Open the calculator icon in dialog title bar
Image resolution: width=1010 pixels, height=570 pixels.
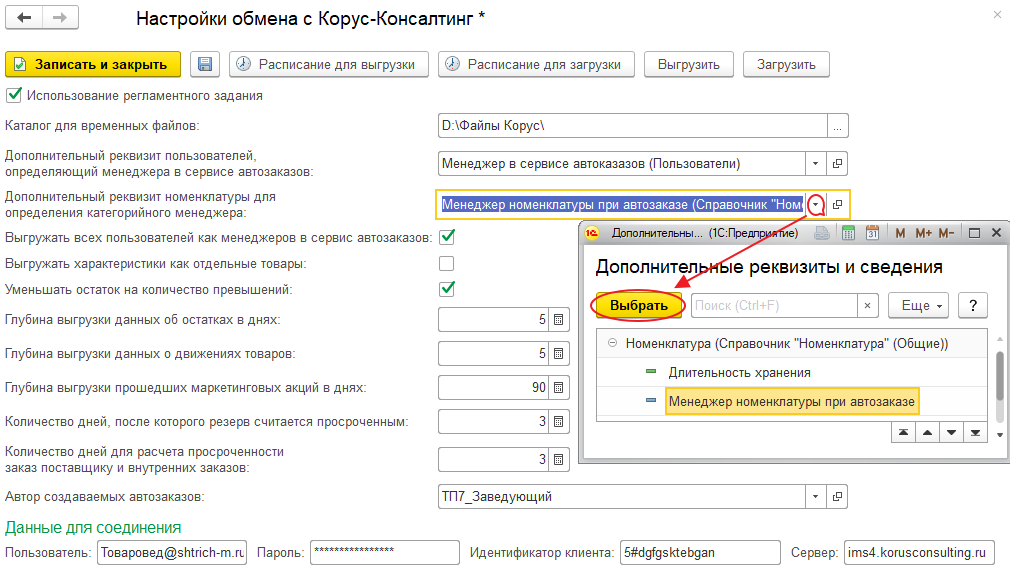point(848,233)
